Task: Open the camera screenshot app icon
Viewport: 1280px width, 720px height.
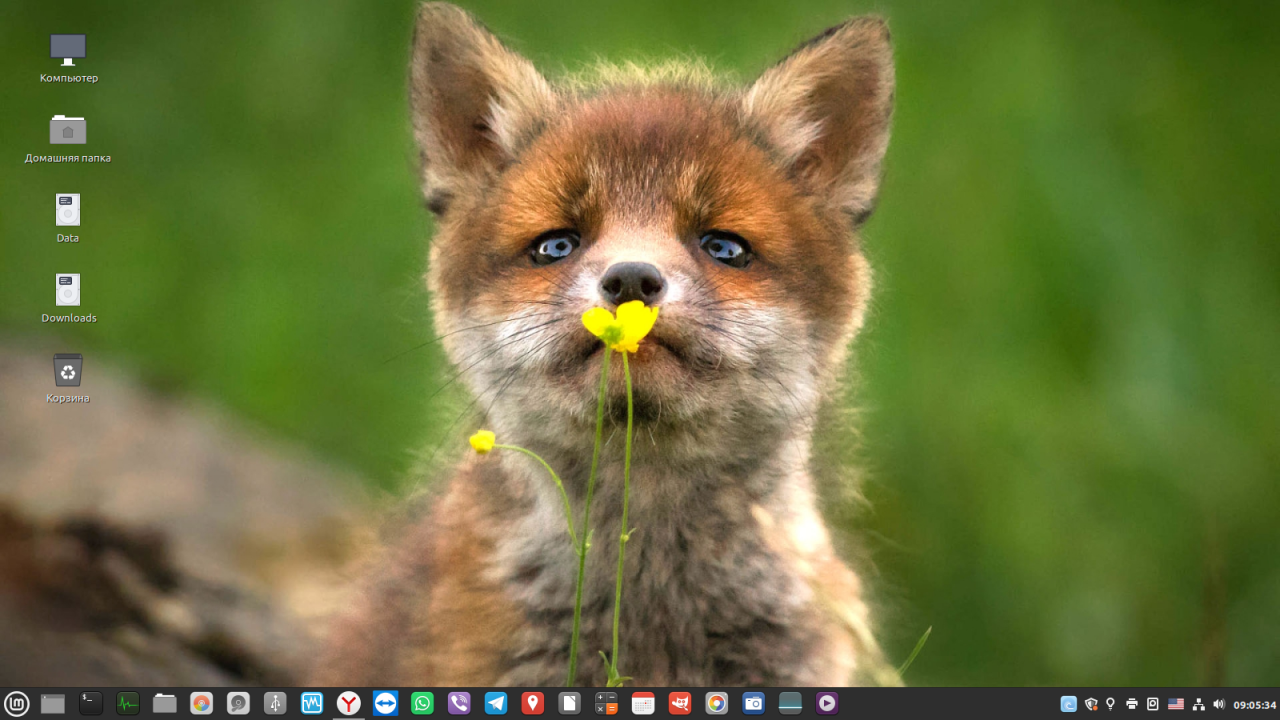Action: coord(753,704)
